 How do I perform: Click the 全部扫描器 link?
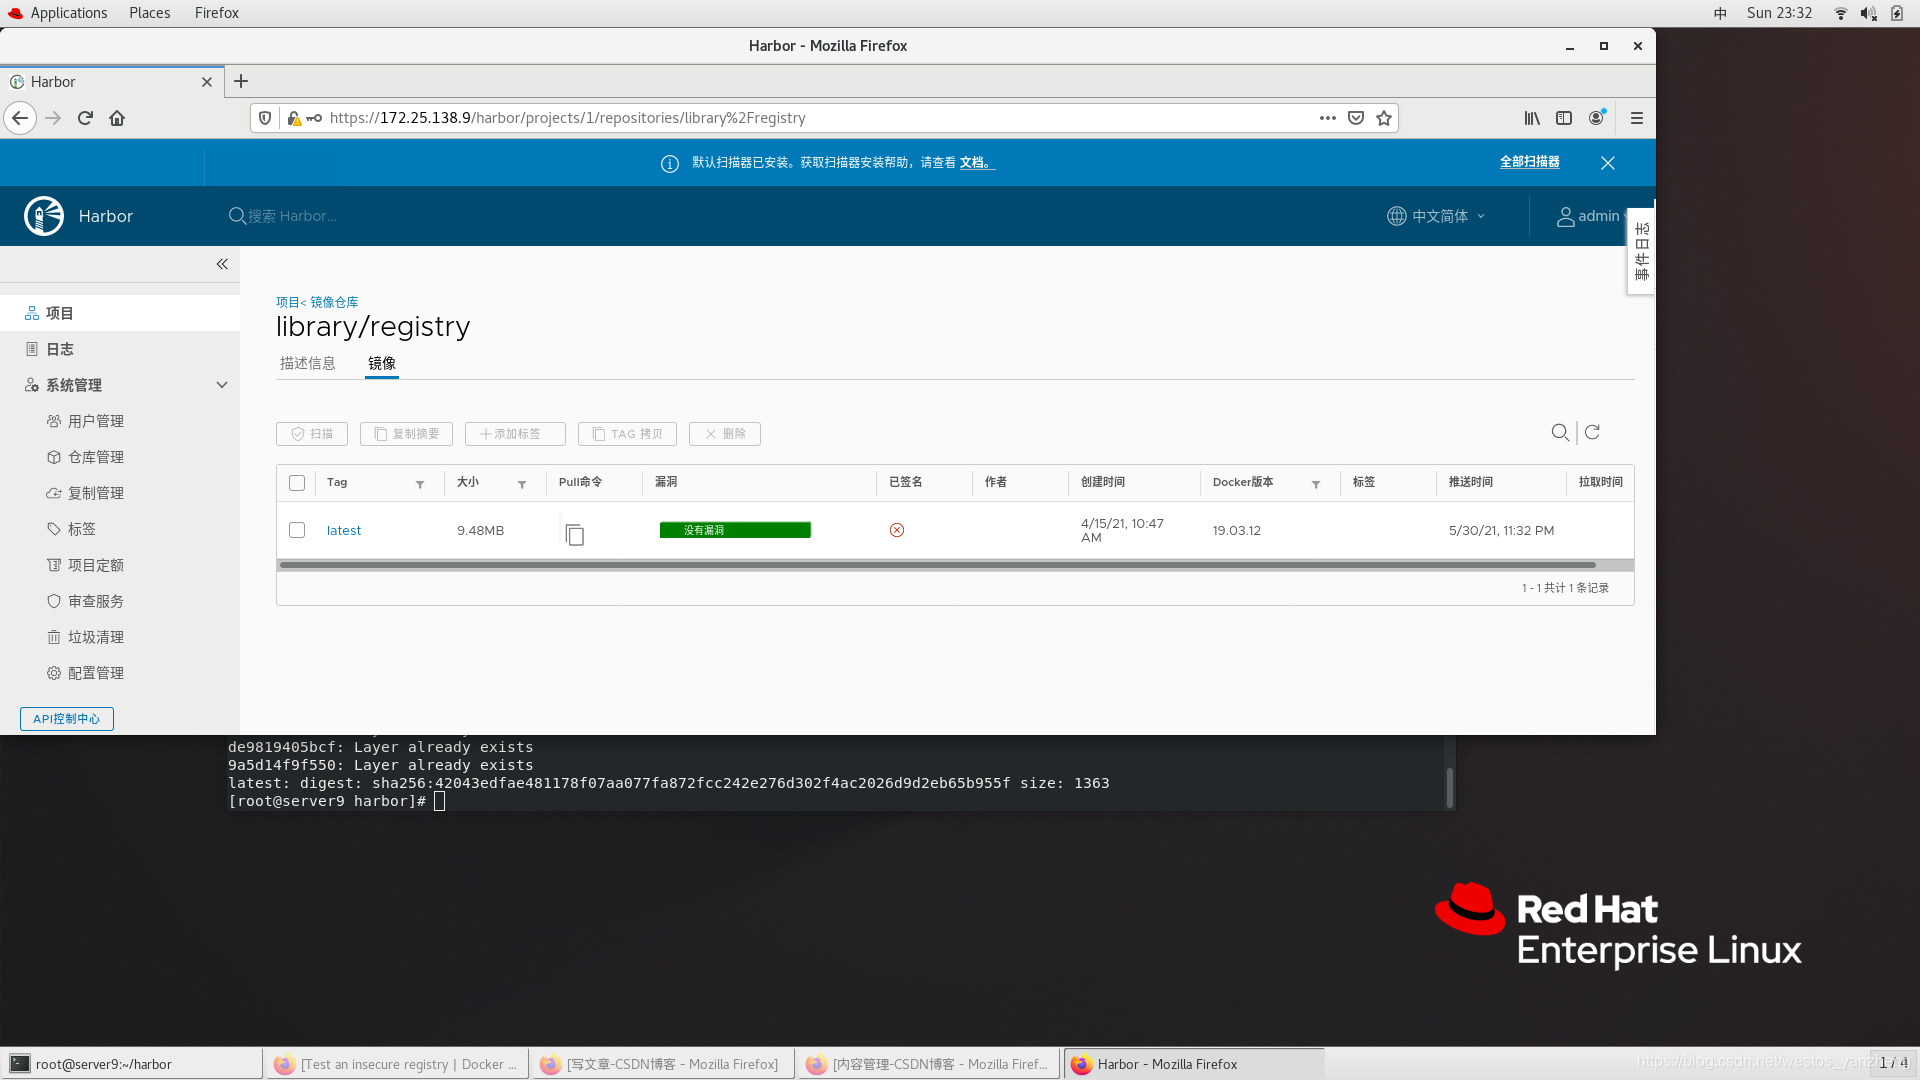(x=1529, y=162)
